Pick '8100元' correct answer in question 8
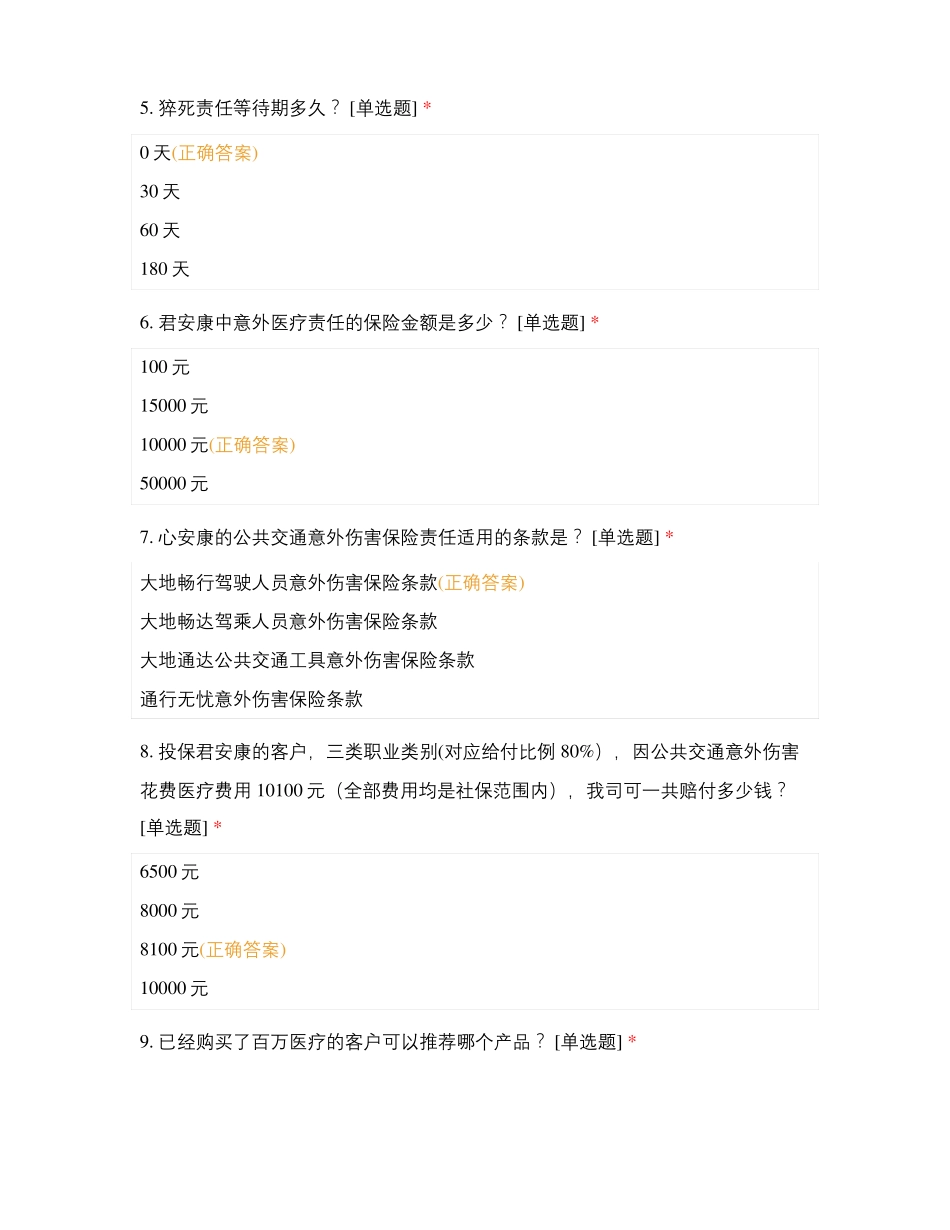 [x=170, y=951]
